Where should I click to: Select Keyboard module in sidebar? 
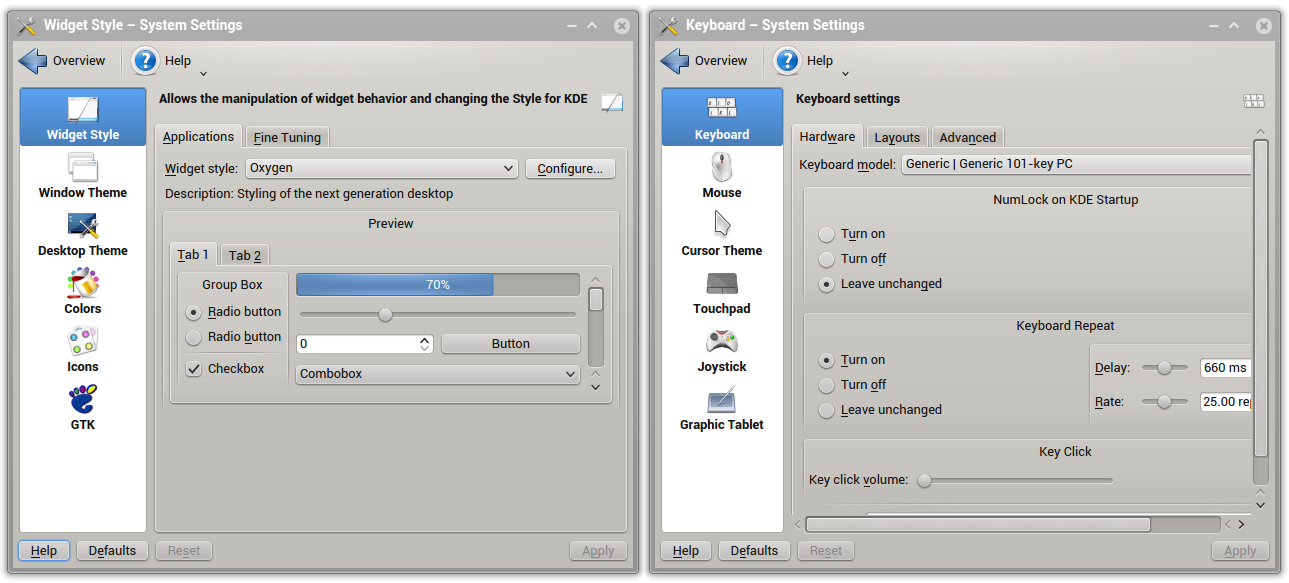(x=722, y=117)
